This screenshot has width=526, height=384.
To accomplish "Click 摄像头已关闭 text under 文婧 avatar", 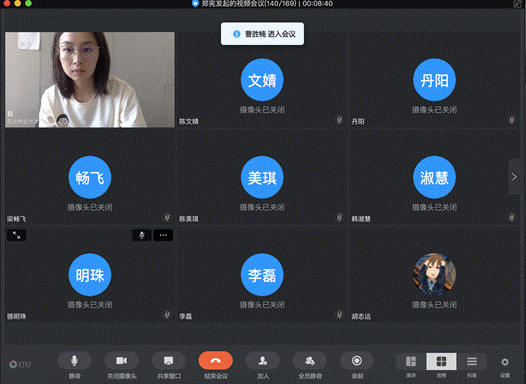I will click(262, 110).
